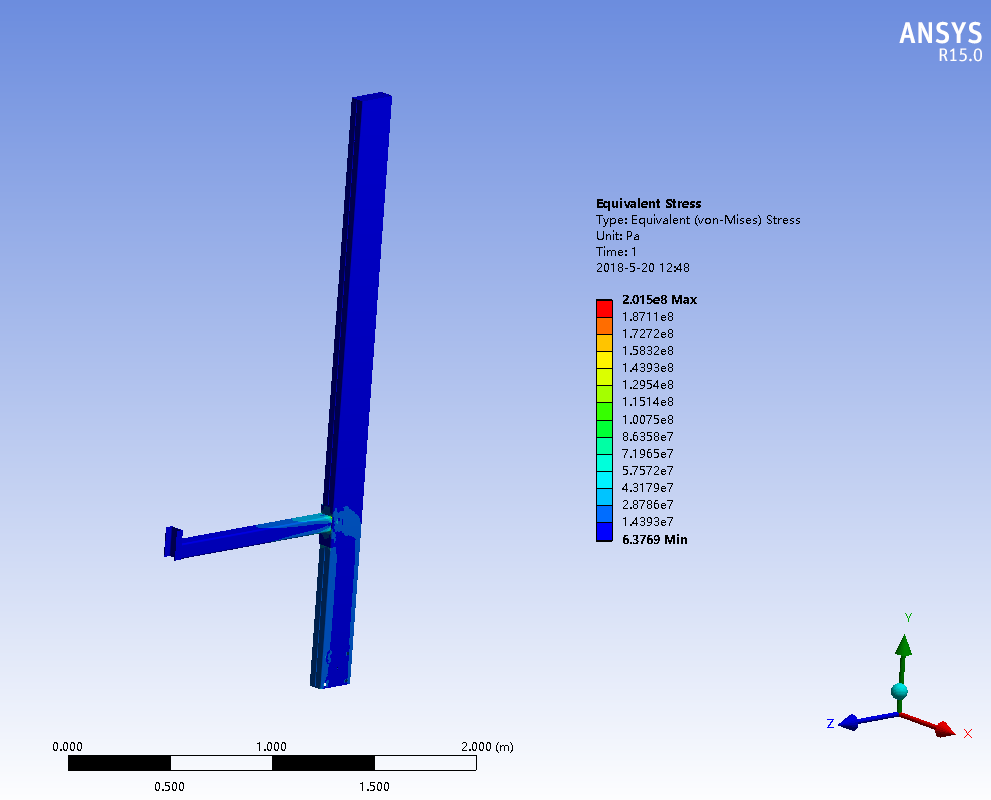Screen dimensions: 991x800
Task: Click the cyan isometric ball on the triad
Action: coord(899,691)
